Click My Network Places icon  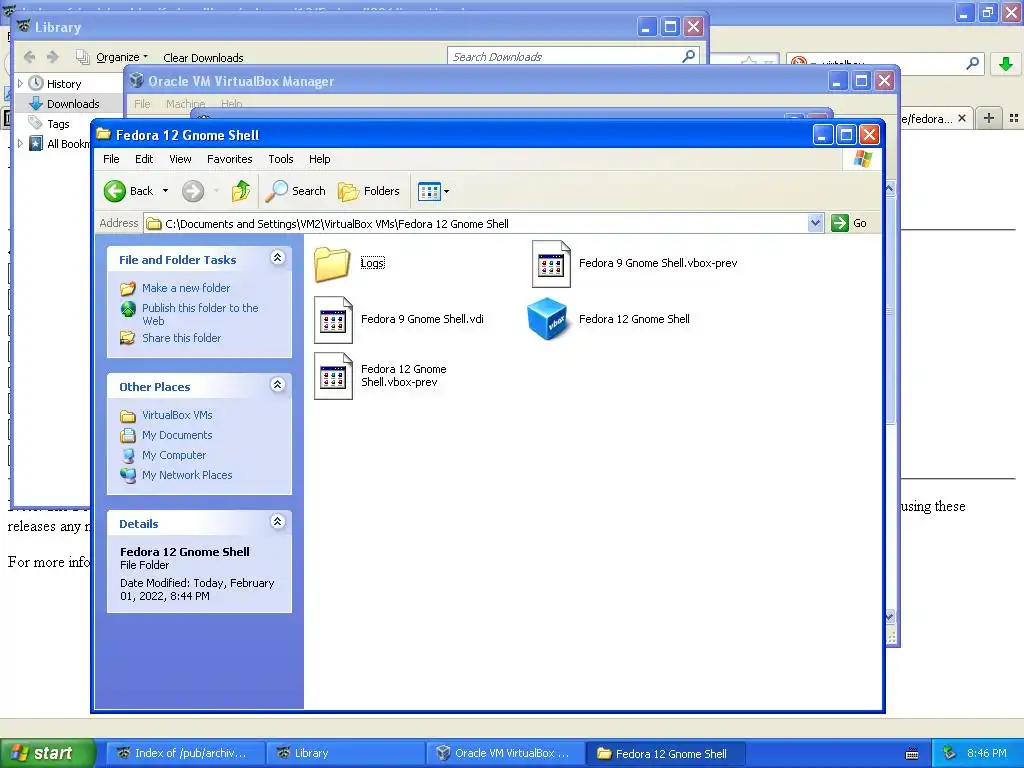point(128,475)
